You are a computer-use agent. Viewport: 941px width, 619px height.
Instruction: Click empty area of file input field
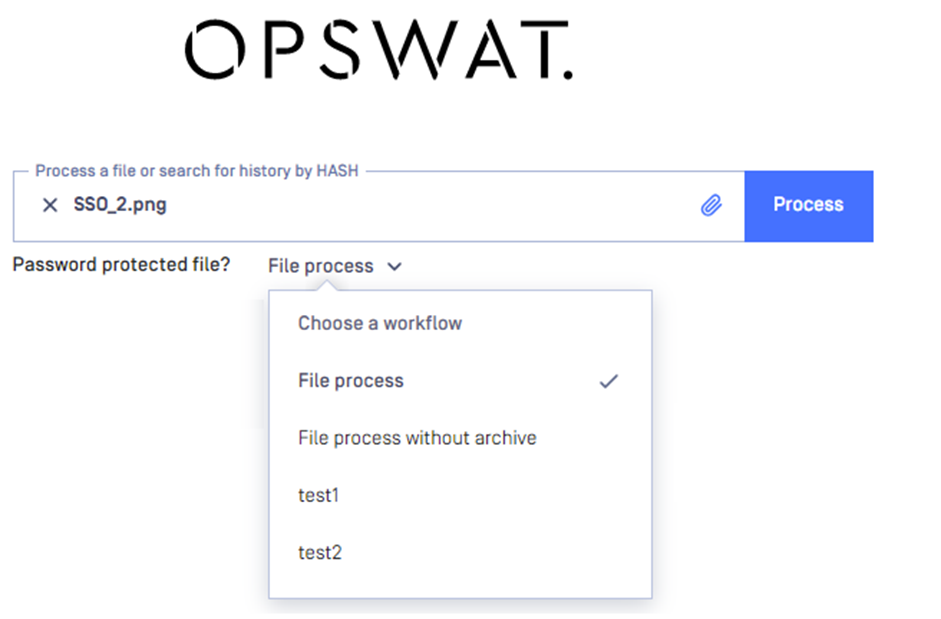[x=432, y=206]
